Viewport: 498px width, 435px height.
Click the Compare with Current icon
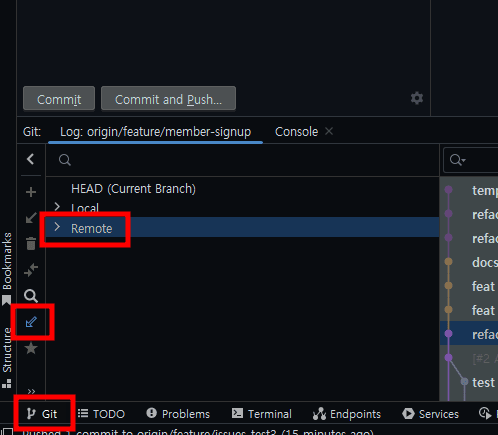(31, 270)
